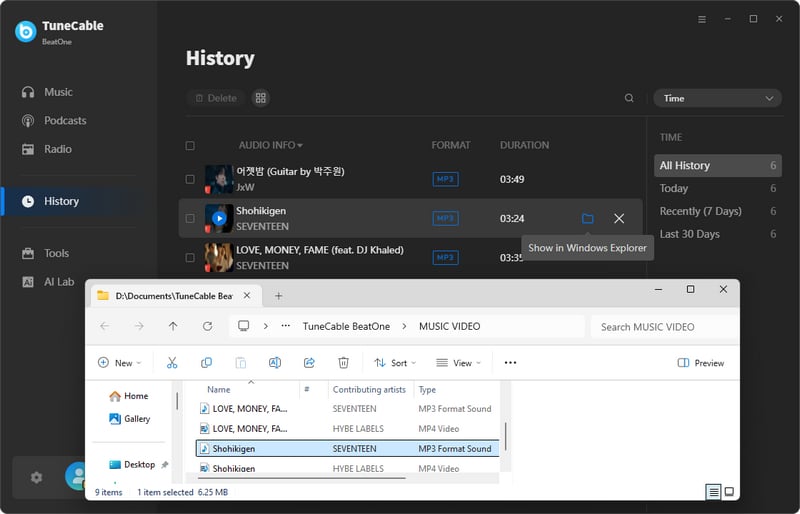Open the TuneCable settings gear
Image resolution: width=800 pixels, height=514 pixels.
tap(37, 478)
